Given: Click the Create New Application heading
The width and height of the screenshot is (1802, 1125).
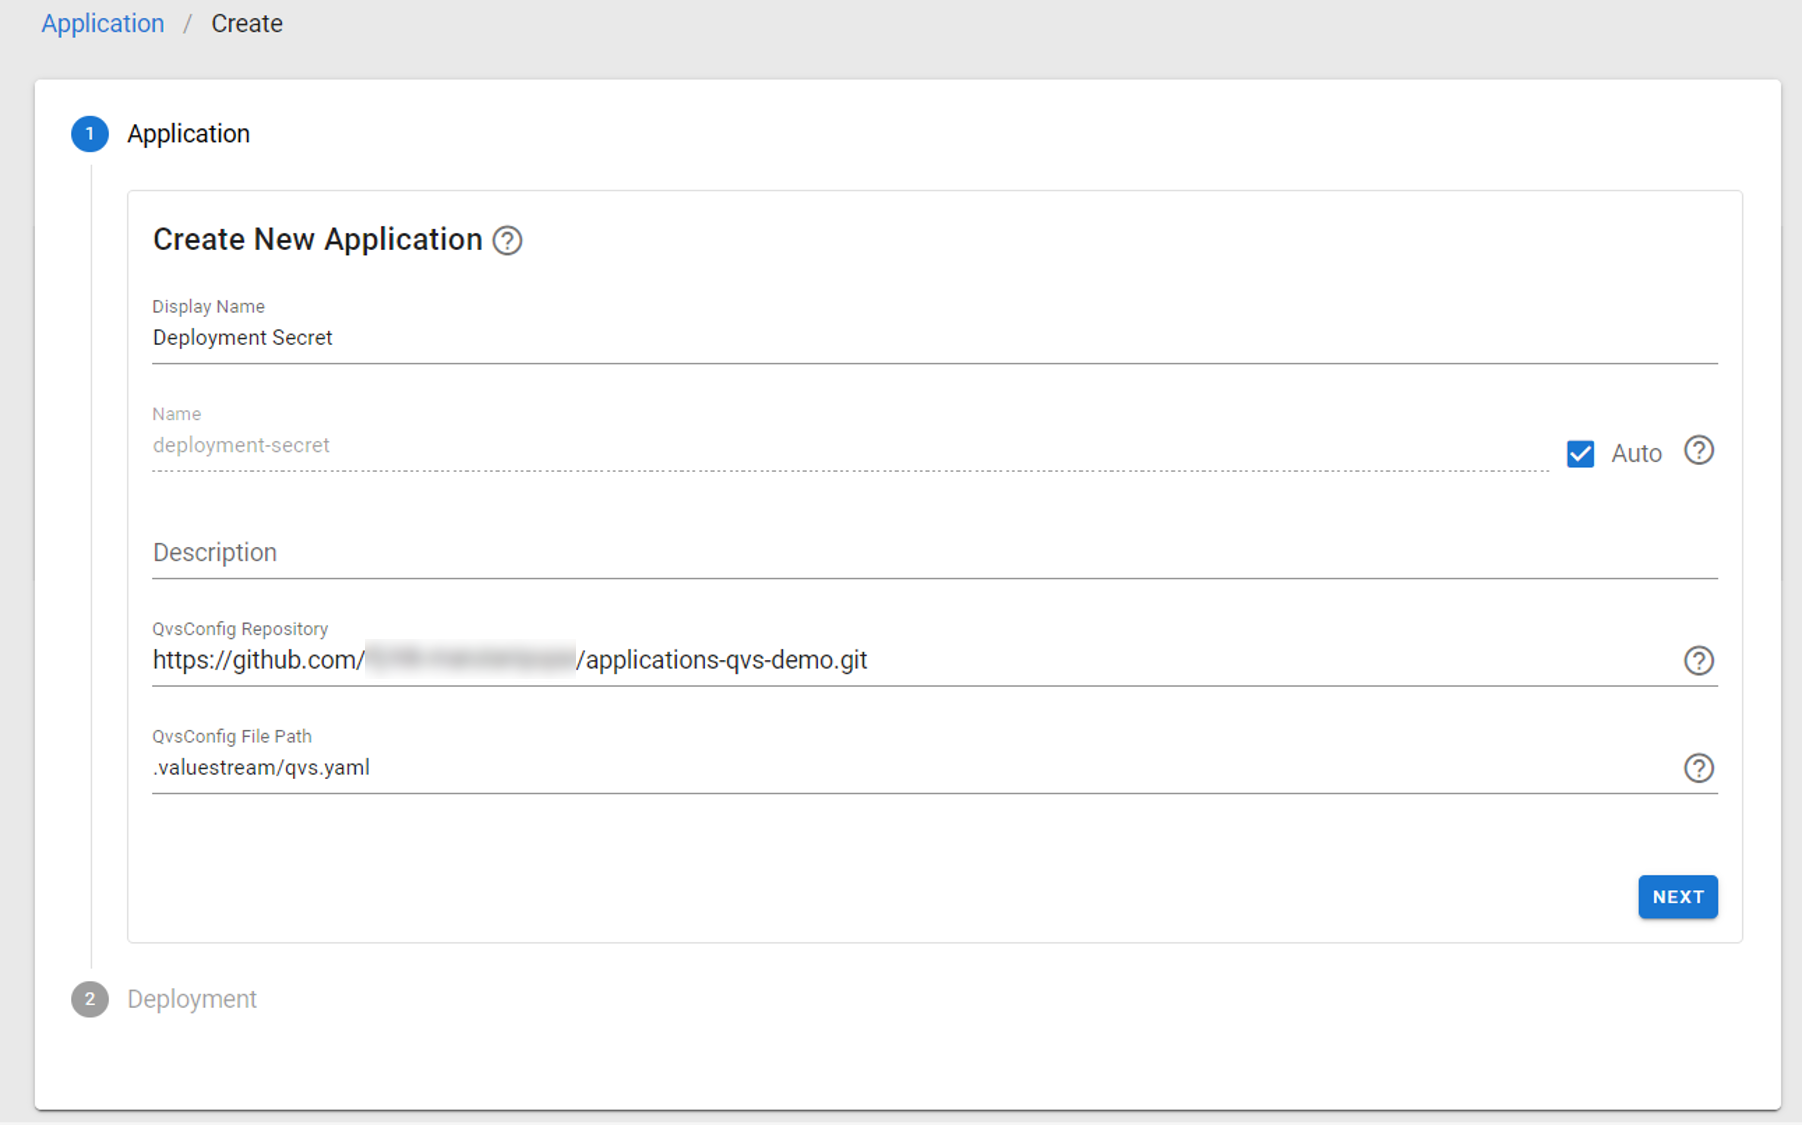Looking at the screenshot, I should (318, 240).
